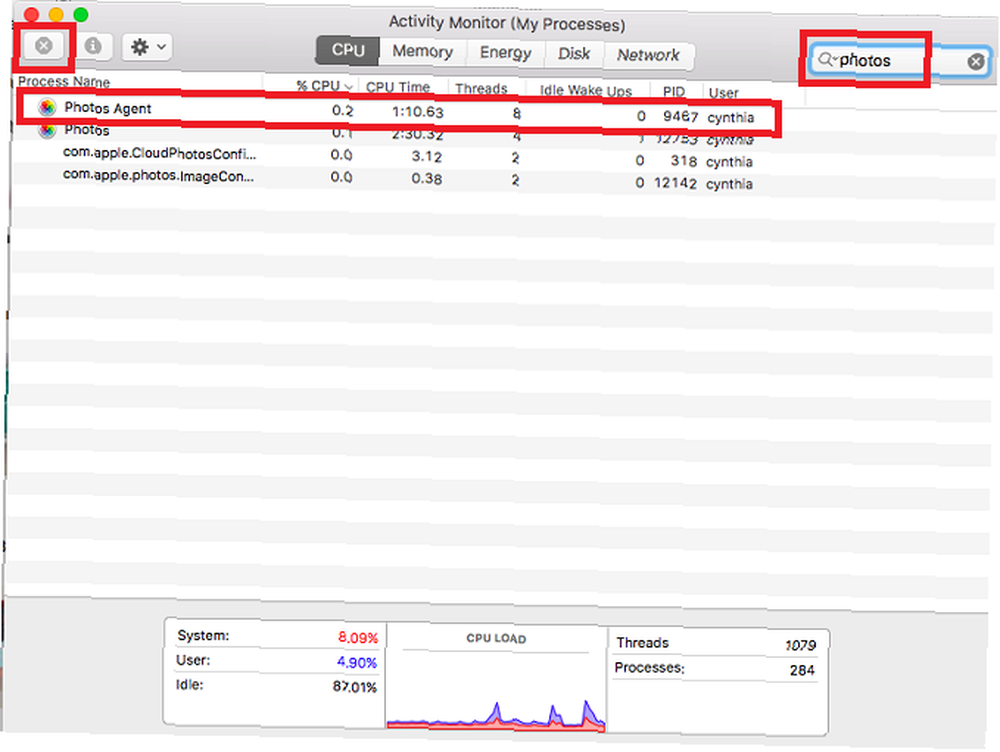The height and width of the screenshot is (752, 1000).
Task: Switch to the Memory tab
Action: (x=422, y=52)
